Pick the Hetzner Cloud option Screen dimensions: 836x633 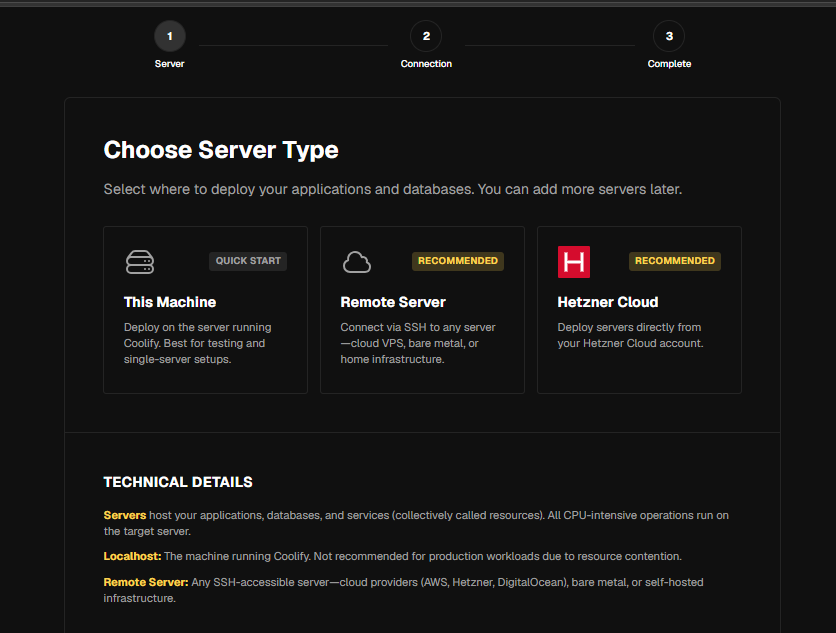(x=639, y=310)
